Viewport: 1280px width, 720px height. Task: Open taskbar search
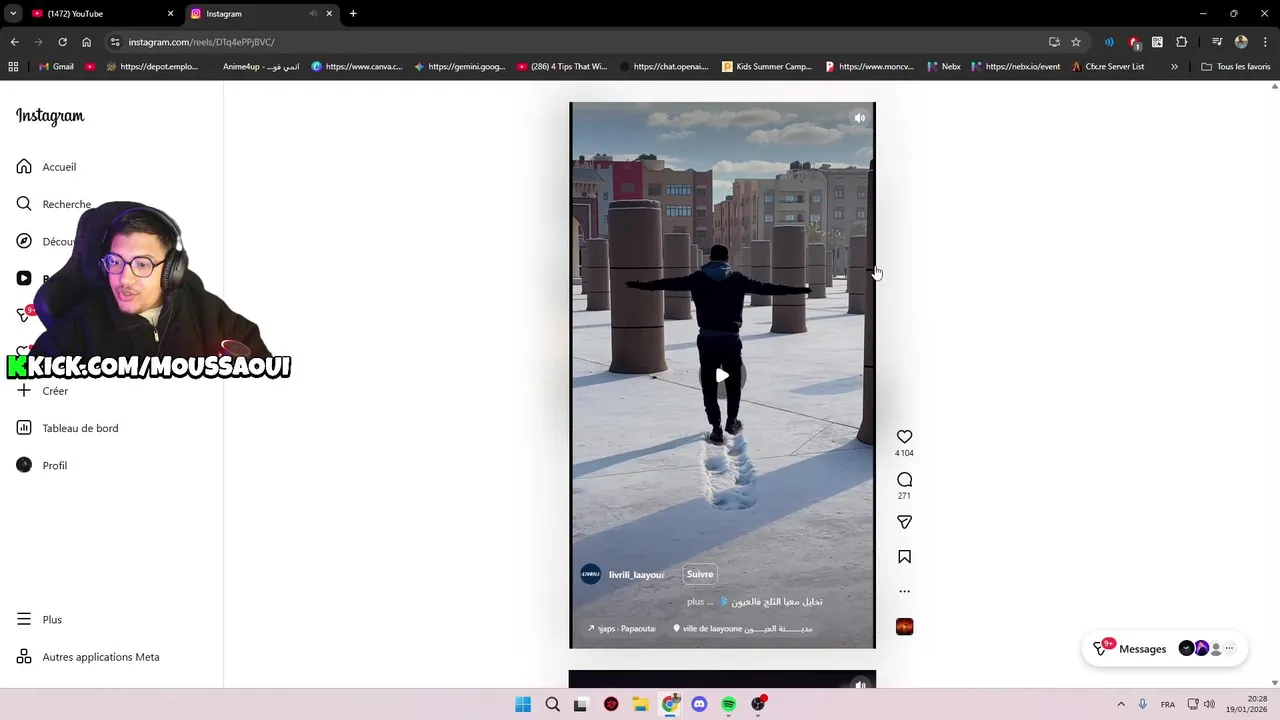[552, 704]
